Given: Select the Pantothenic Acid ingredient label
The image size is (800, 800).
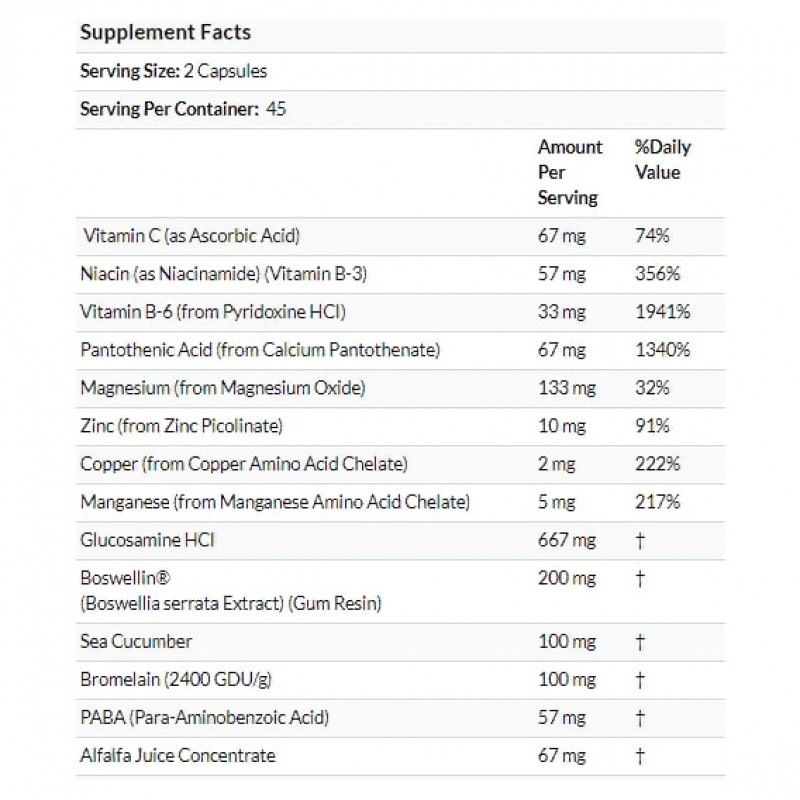Looking at the screenshot, I should click(261, 349).
